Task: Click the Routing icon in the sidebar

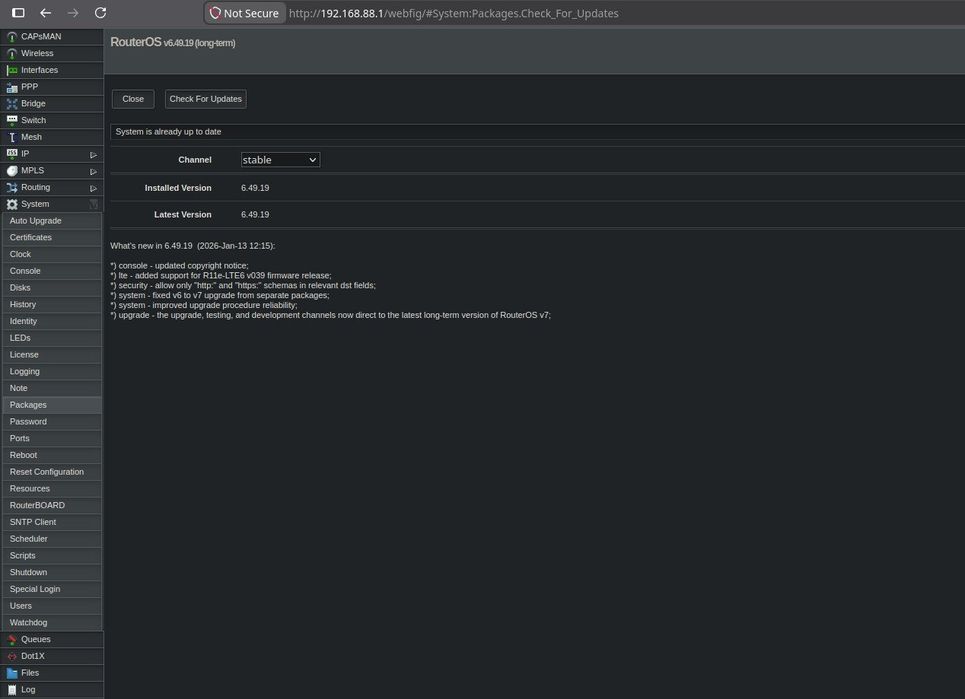Action: 12,188
